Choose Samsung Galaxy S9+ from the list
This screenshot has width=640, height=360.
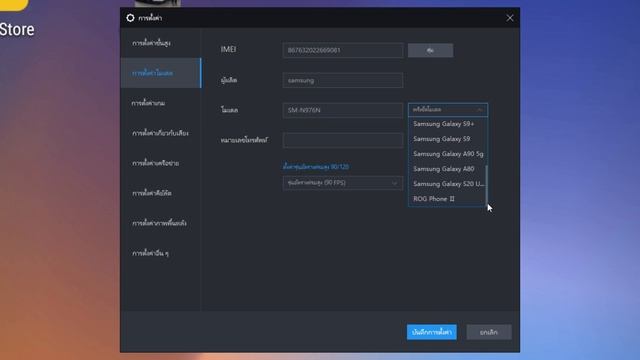[447, 124]
